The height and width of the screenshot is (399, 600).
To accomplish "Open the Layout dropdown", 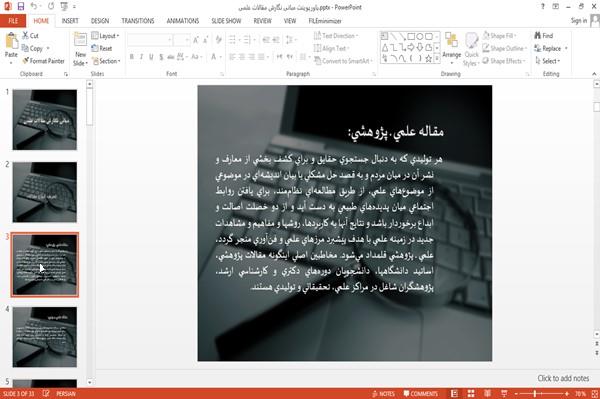I will point(106,36).
